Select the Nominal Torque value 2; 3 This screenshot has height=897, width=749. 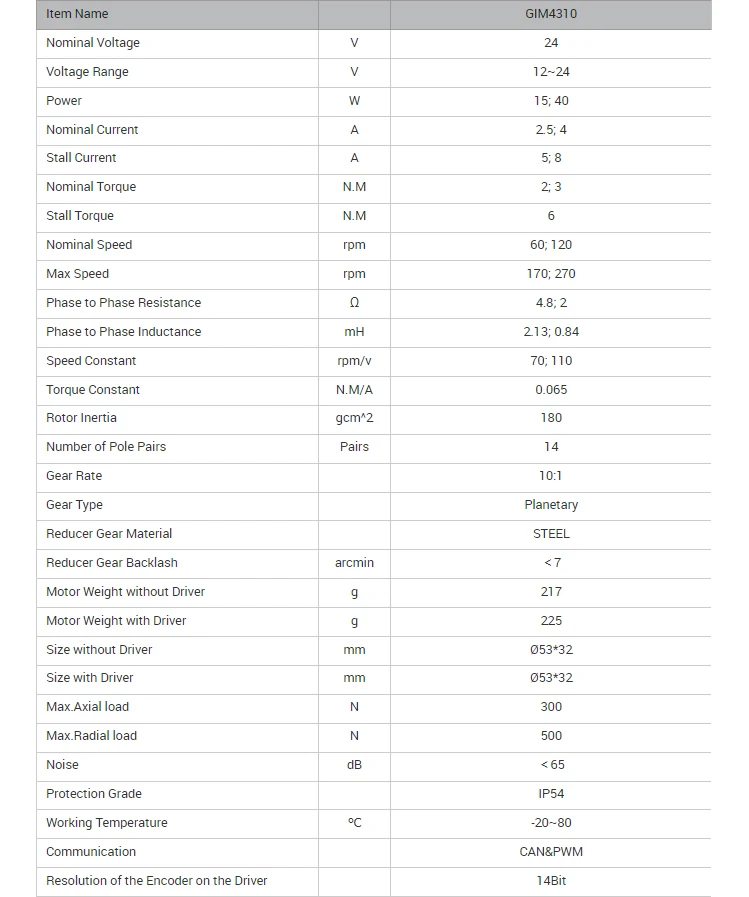click(x=551, y=187)
